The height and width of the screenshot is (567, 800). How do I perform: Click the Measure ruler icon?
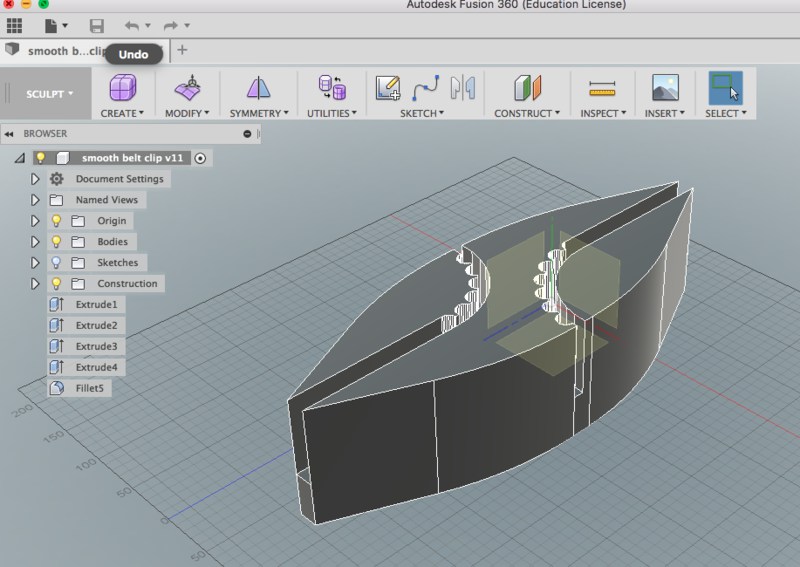[602, 88]
